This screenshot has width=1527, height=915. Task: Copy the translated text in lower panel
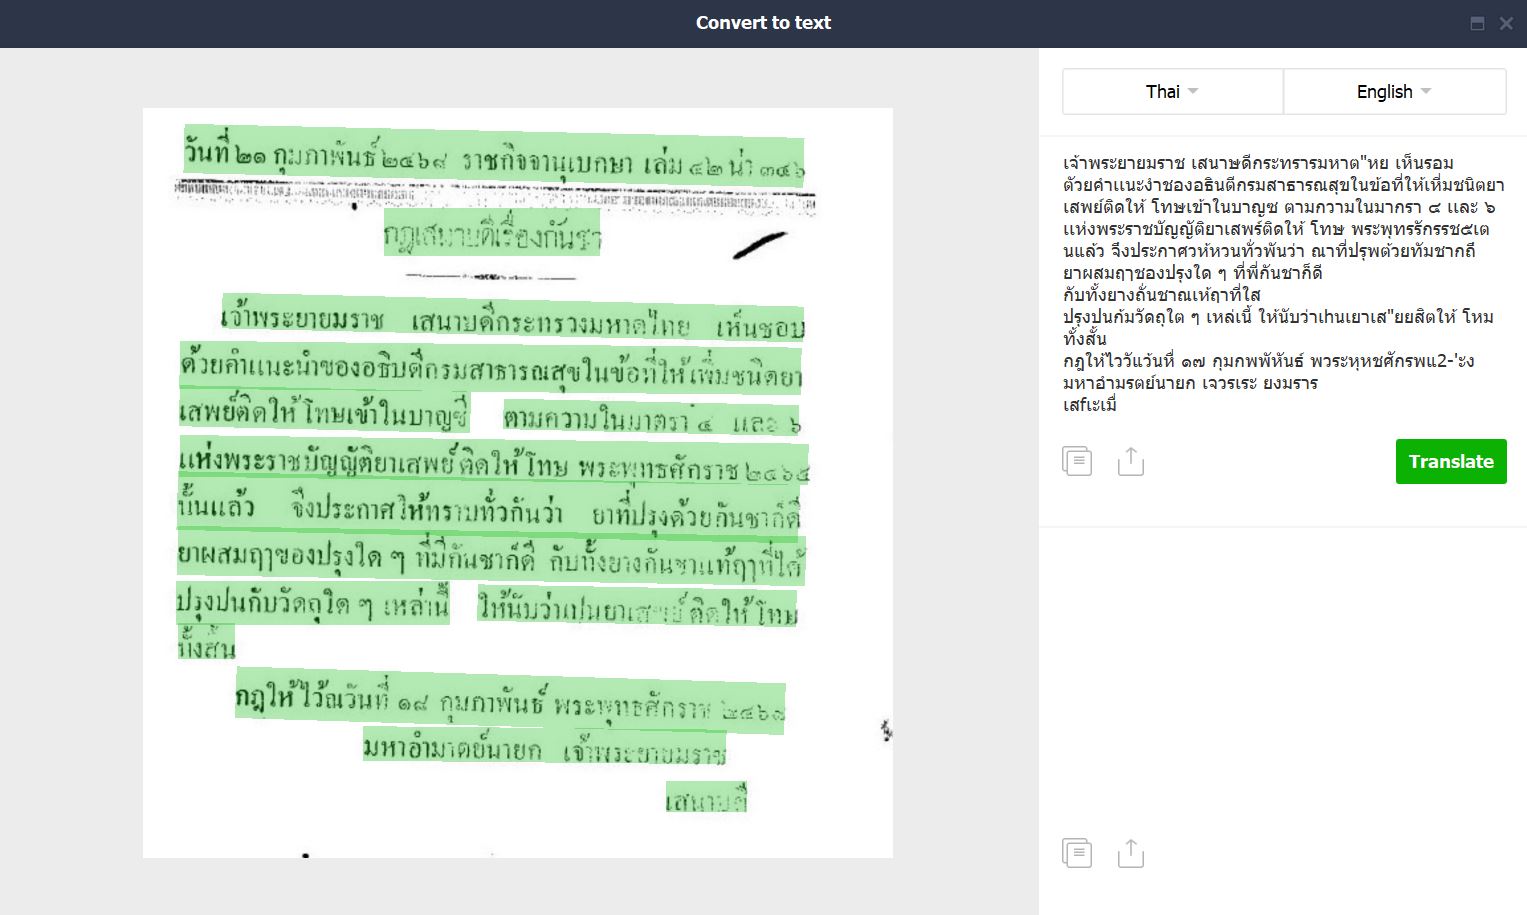[1077, 853]
